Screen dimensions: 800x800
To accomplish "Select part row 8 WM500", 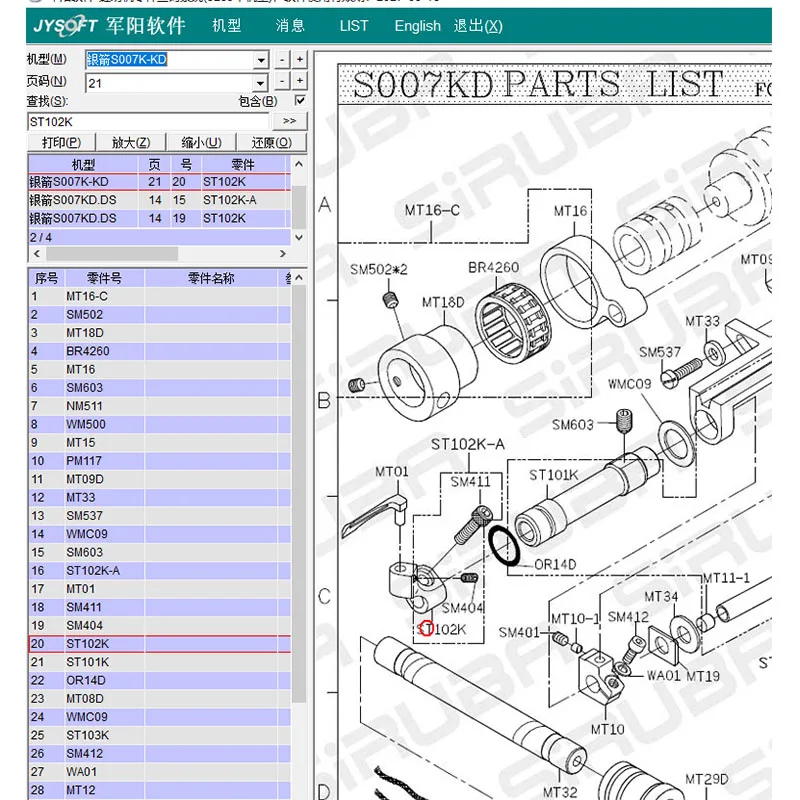I will (159, 424).
